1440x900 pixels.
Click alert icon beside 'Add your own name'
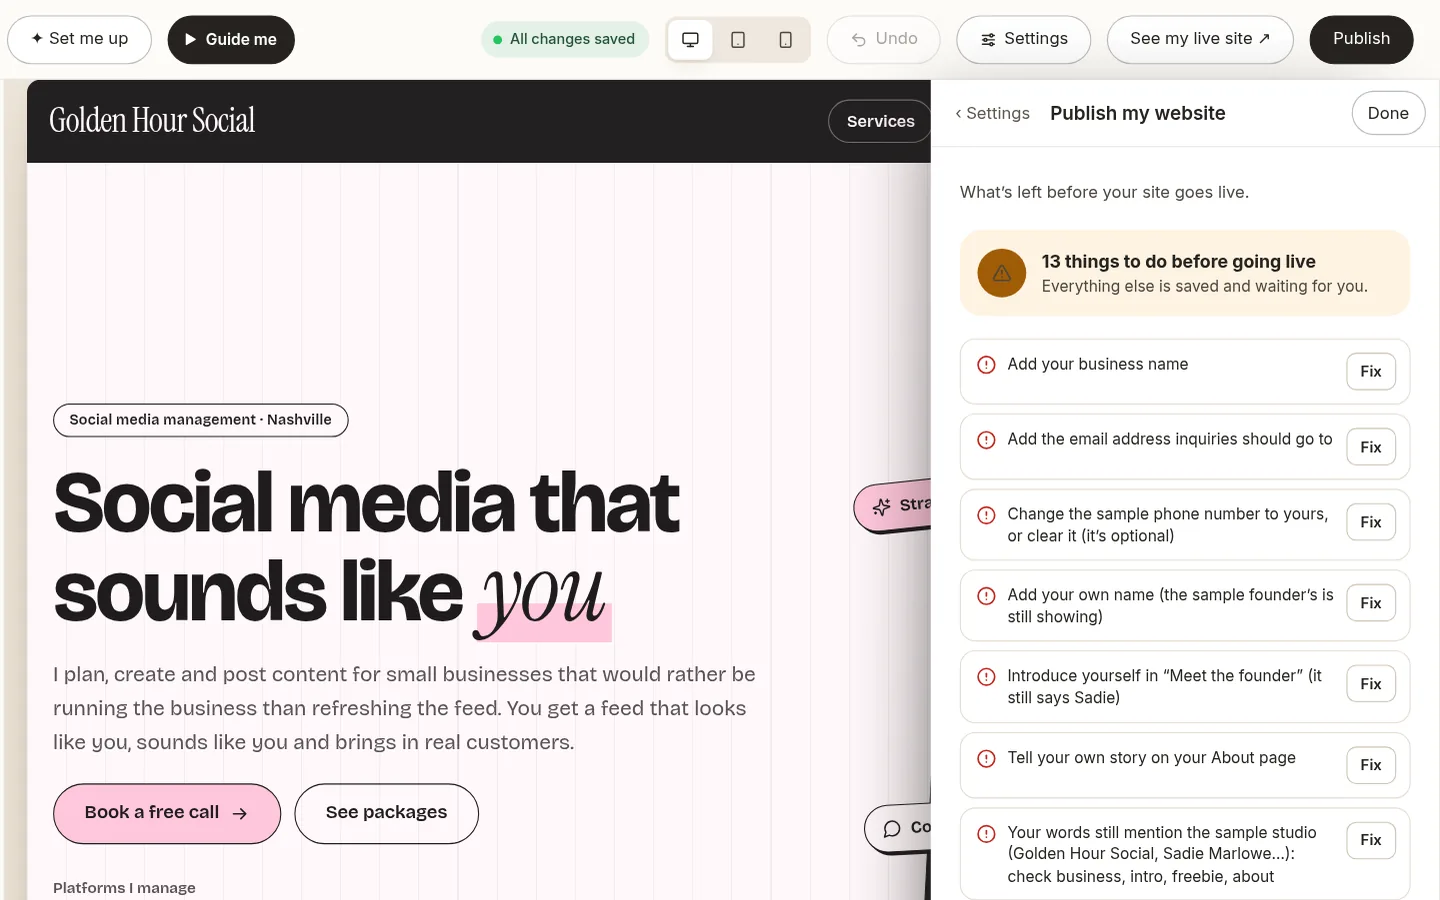tap(986, 596)
